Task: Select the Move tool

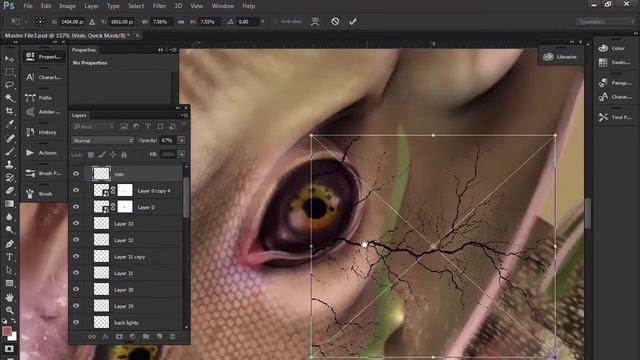Action: (9, 59)
